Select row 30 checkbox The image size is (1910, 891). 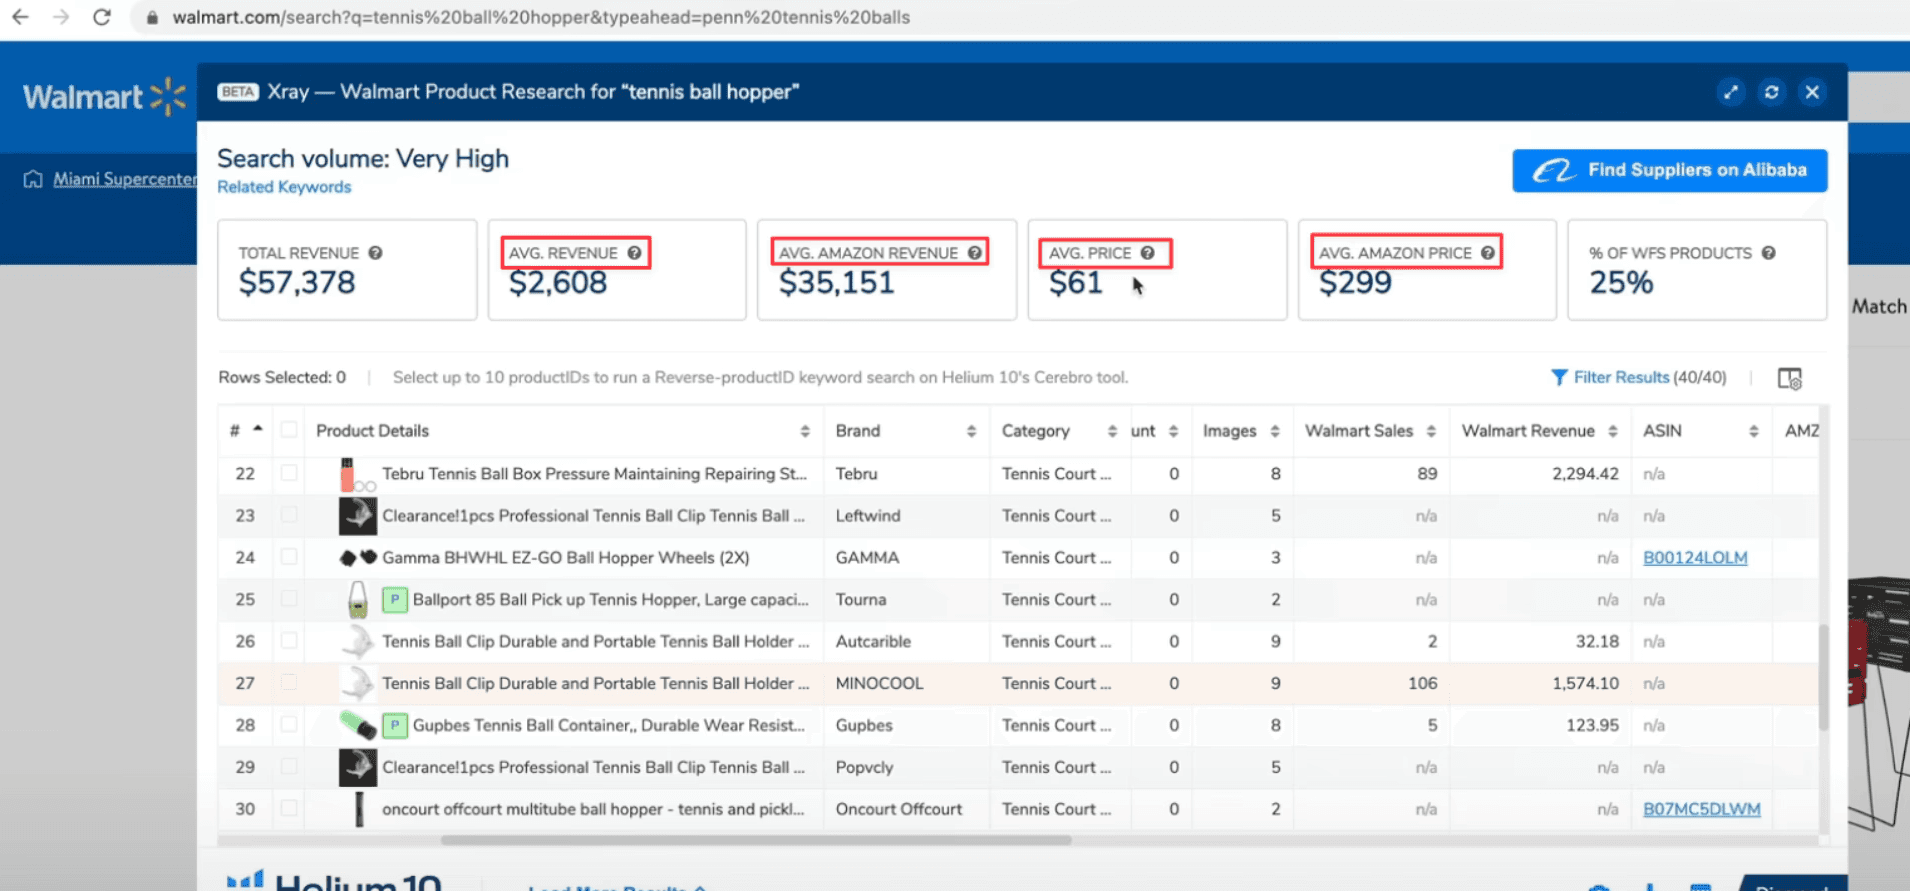pos(289,808)
